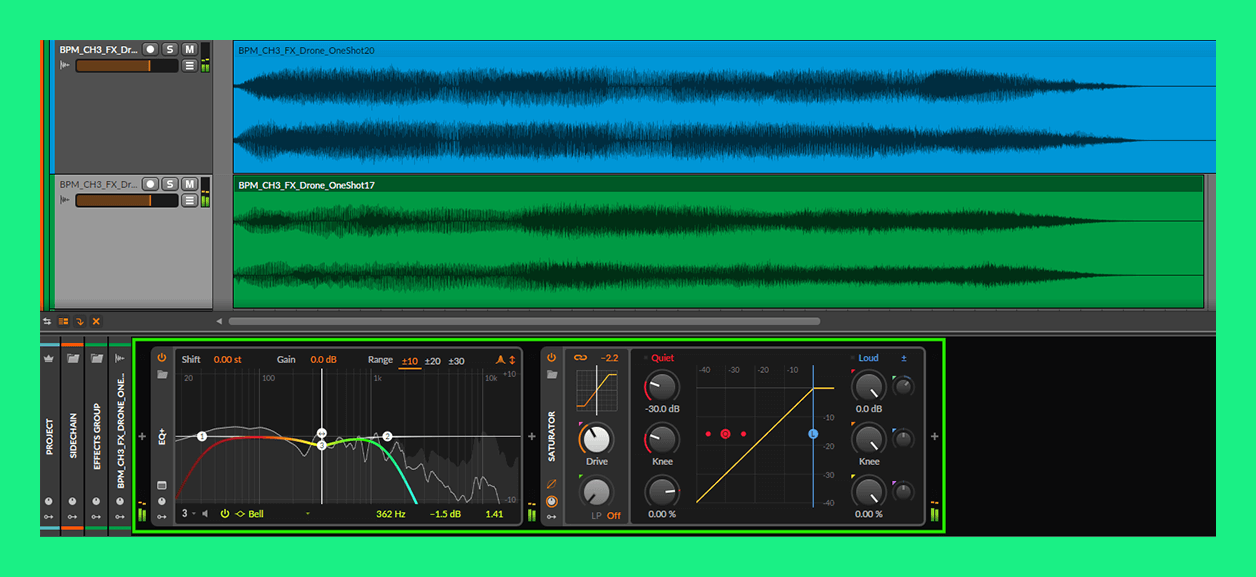Open the lane menu icon on the first track
This screenshot has width=1256, height=577.
click(189, 65)
